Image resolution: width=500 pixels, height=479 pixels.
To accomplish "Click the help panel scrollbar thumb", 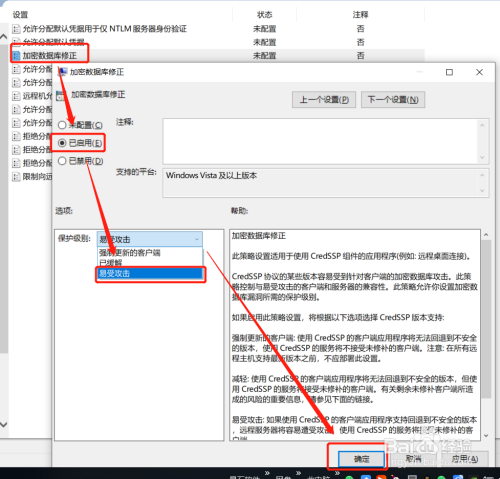I will click(486, 319).
